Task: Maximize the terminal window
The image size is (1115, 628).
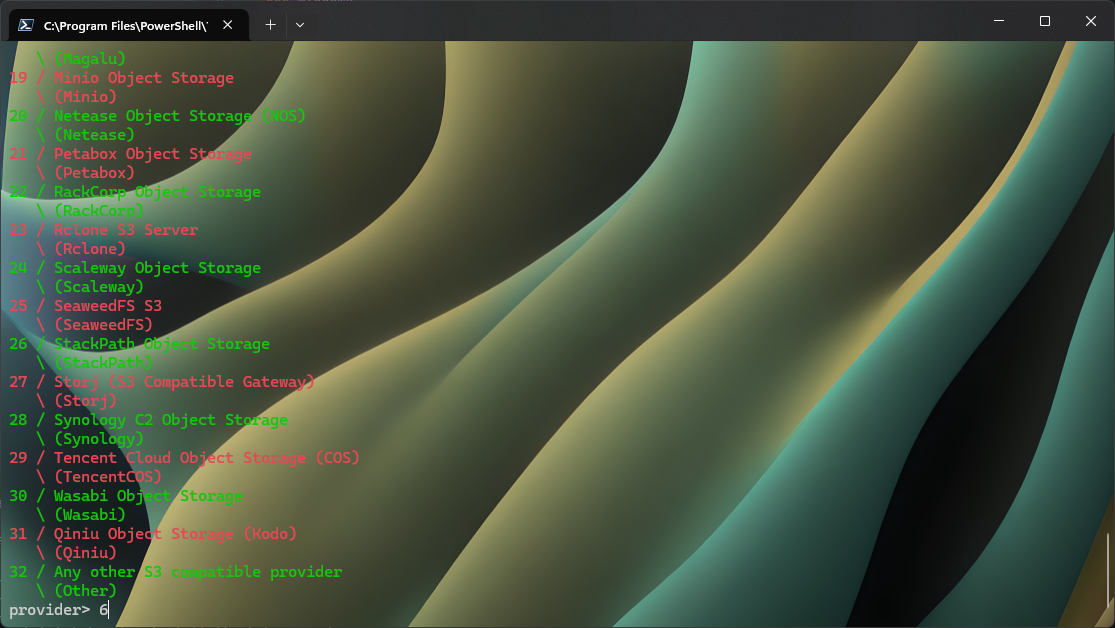Action: [x=1044, y=21]
